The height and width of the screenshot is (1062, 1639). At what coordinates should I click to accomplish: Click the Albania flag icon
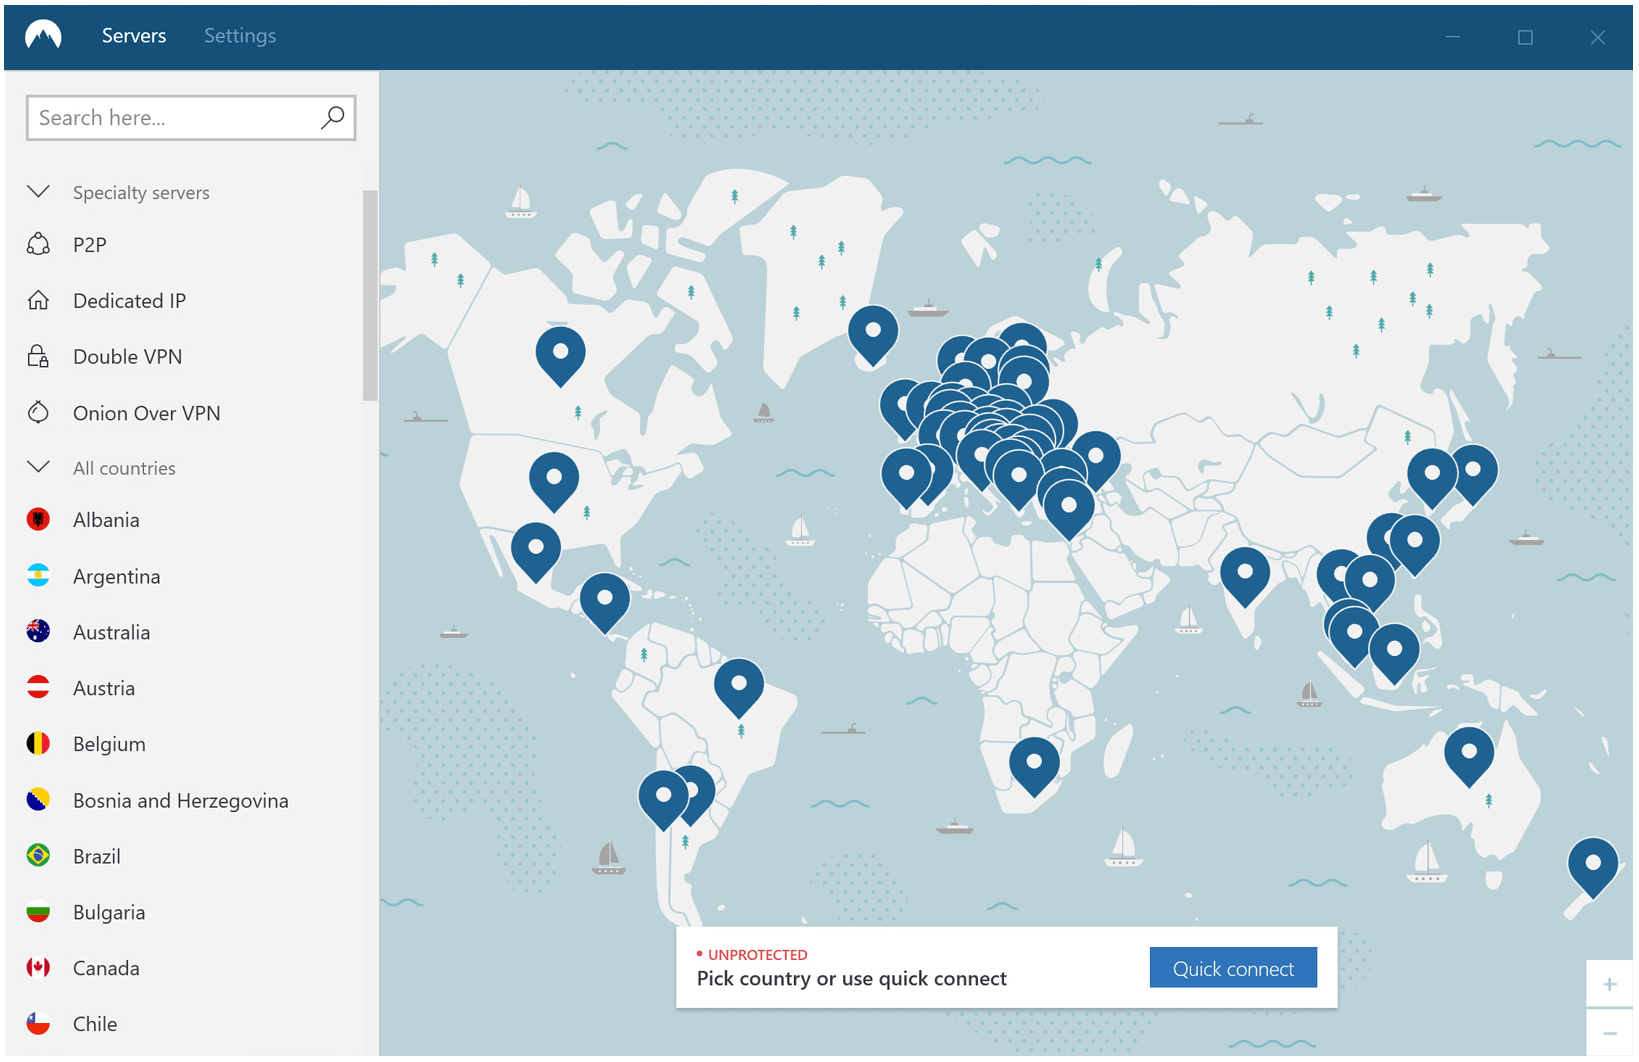[38, 519]
